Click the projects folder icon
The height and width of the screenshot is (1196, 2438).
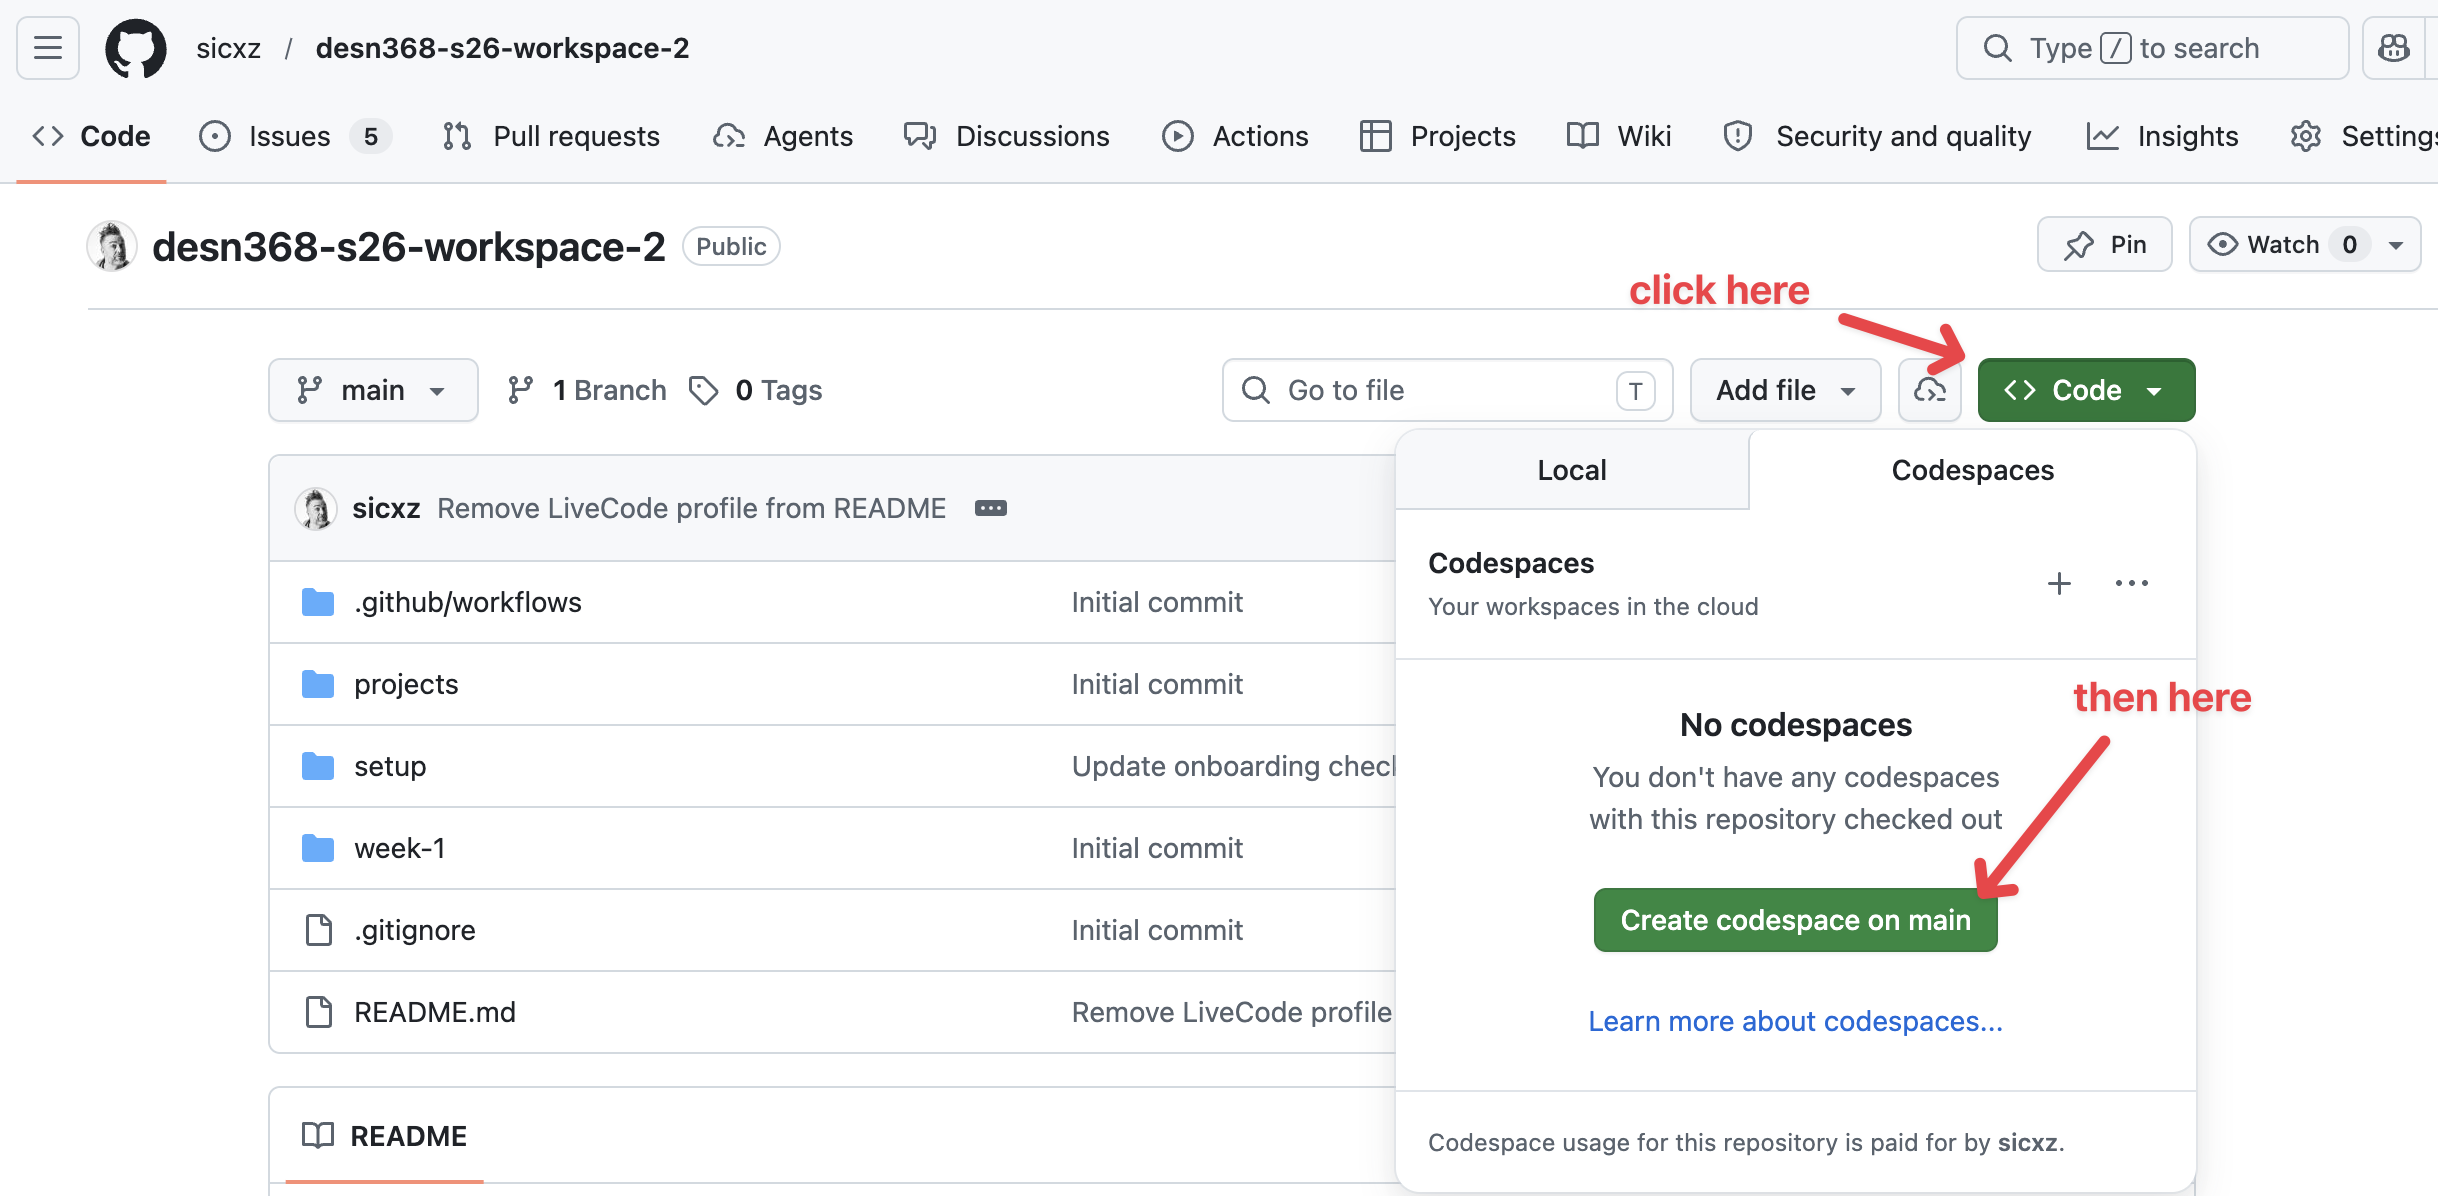coord(318,684)
